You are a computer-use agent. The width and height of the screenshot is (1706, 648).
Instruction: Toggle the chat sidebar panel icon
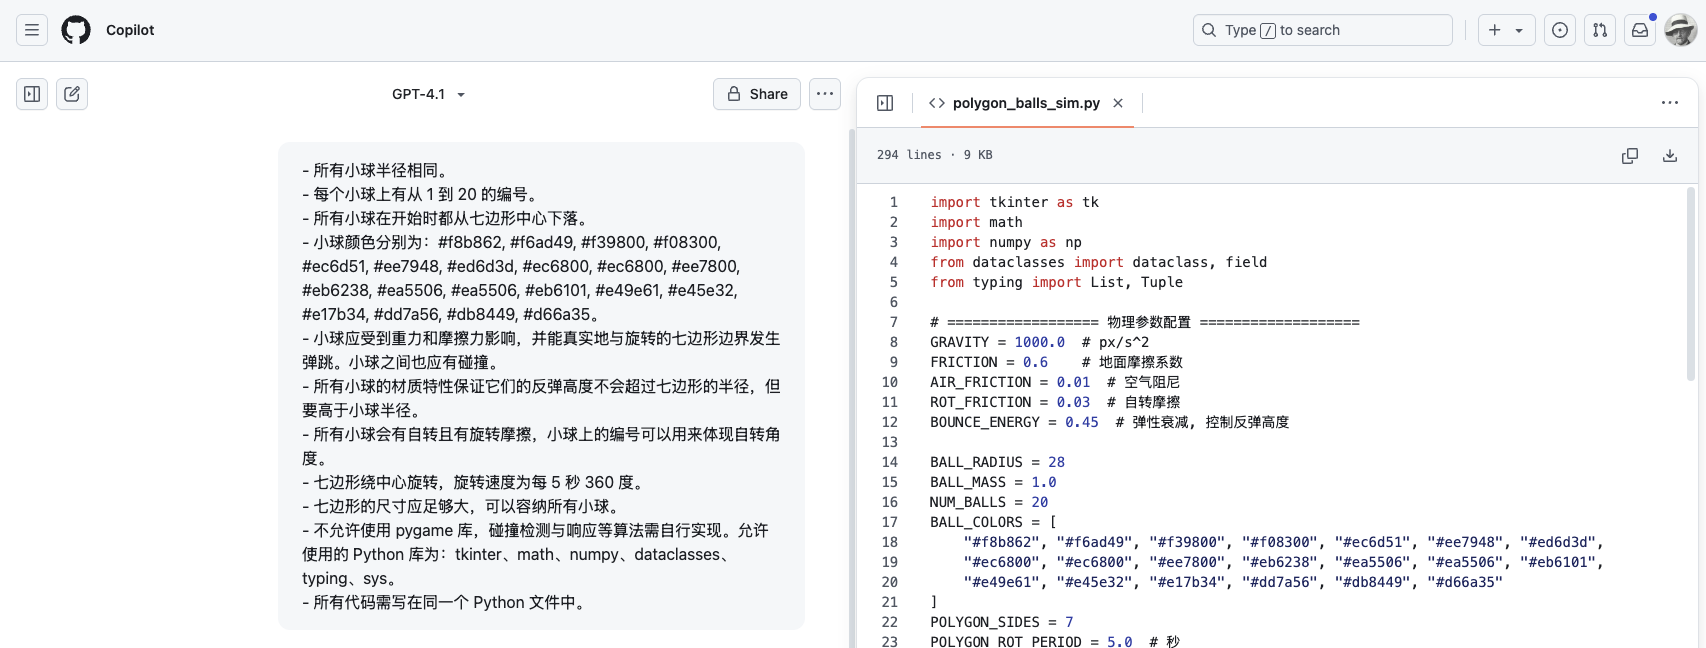click(x=32, y=94)
